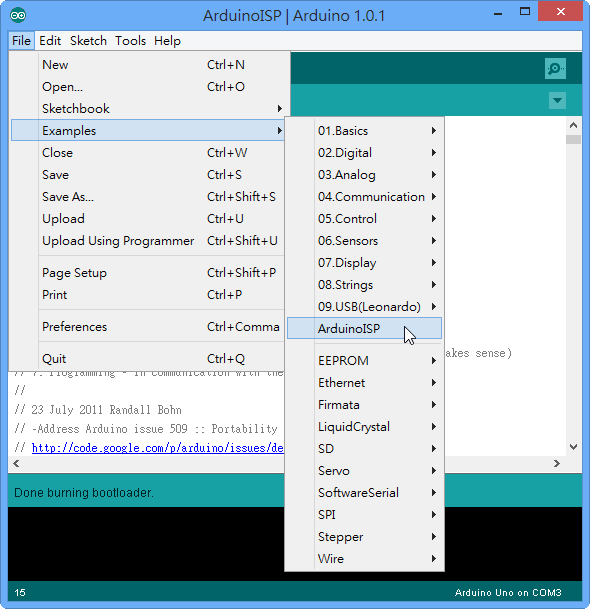
Task: Expand the Sketchbook submenu
Action: (148, 109)
